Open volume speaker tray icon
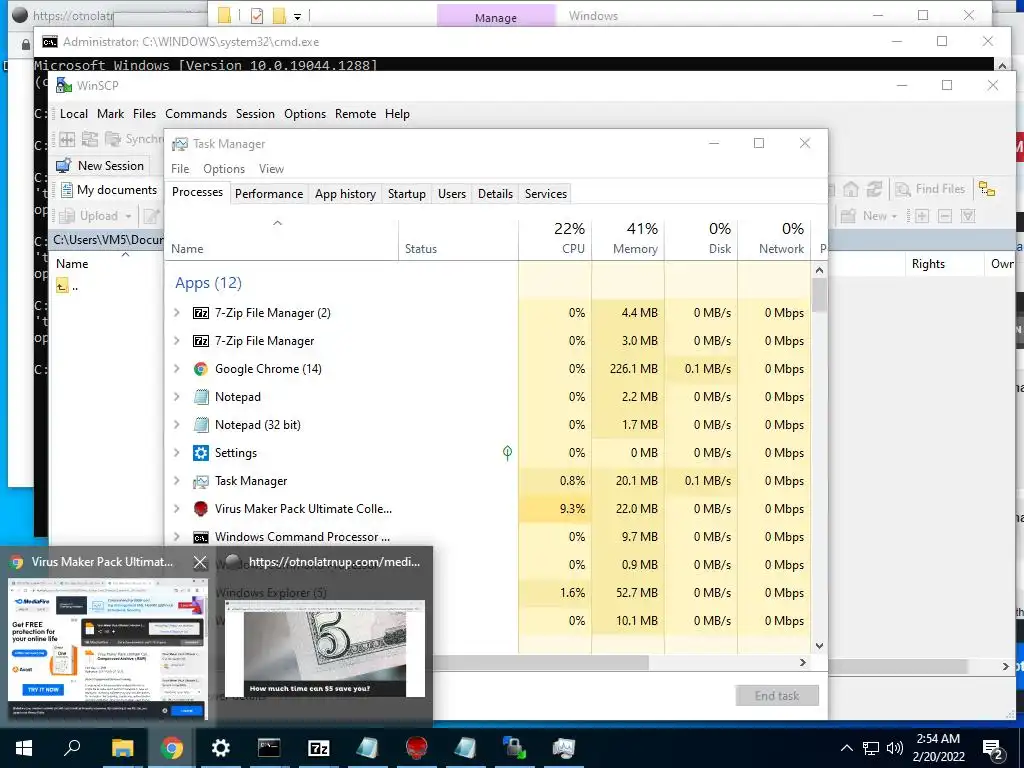The image size is (1024, 768). tap(895, 748)
